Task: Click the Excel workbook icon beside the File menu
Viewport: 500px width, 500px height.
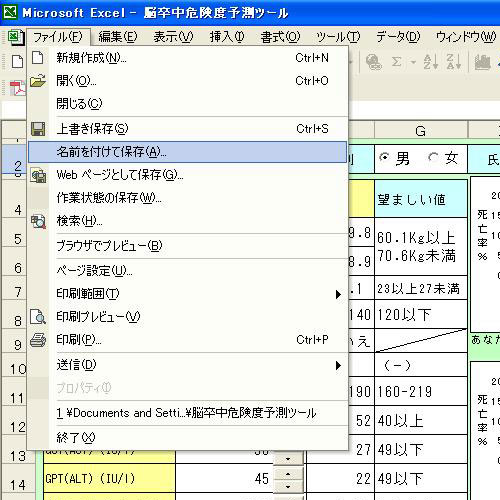Action: pyautogui.click(x=16, y=37)
